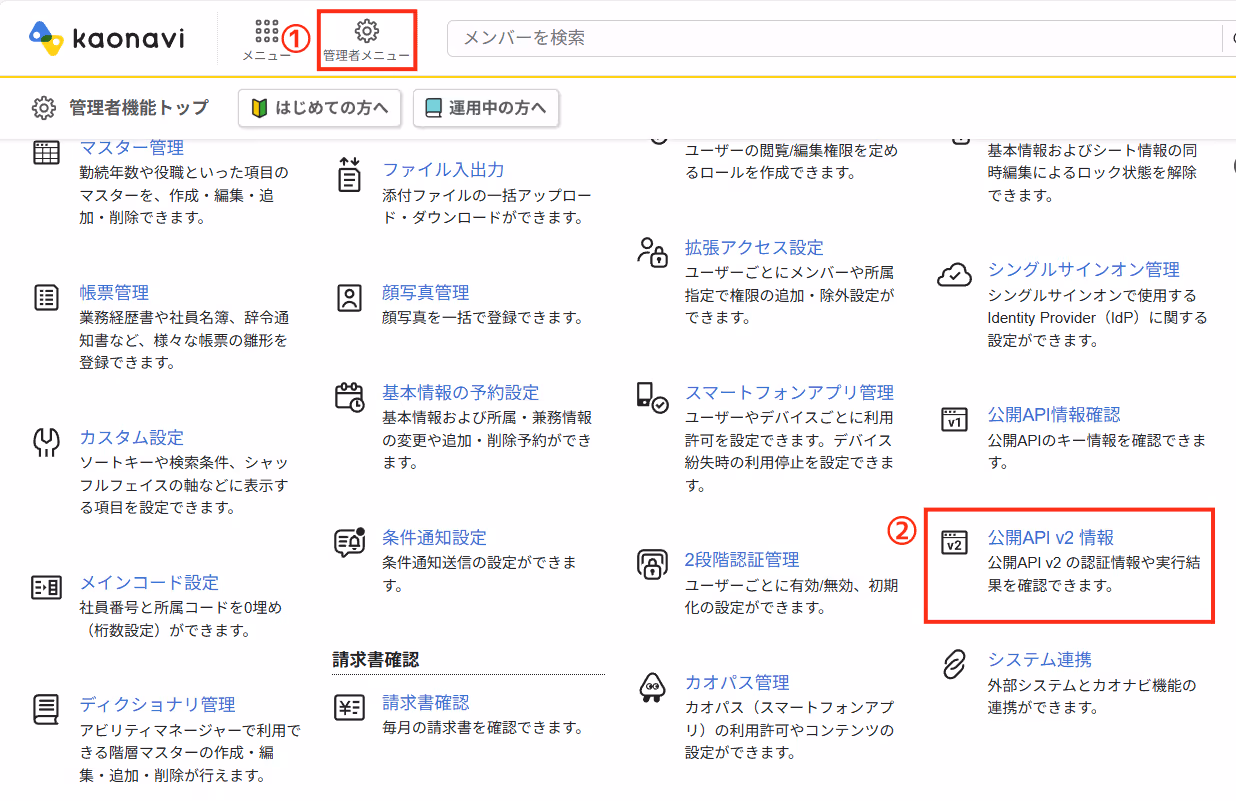Image resolution: width=1236 pixels, height=801 pixels.
Task: Open the 基本情報の予約設定 link
Action: click(x=461, y=393)
